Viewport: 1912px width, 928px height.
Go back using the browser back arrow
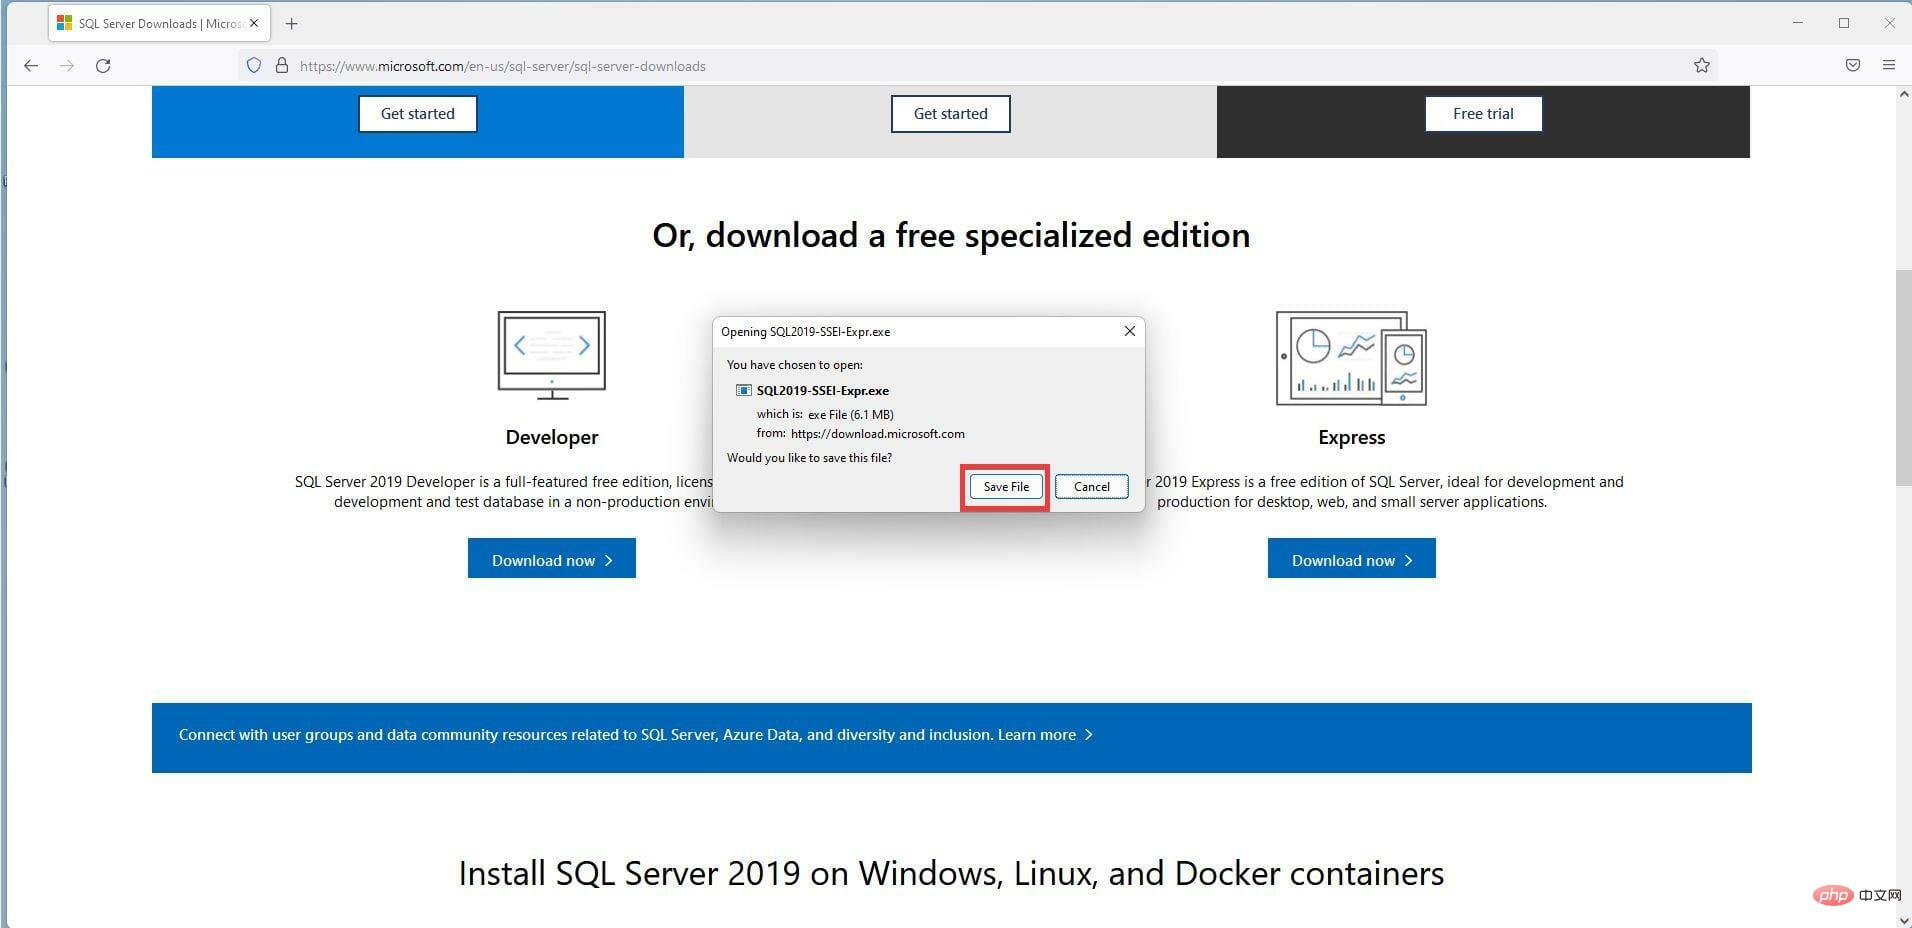(31, 66)
